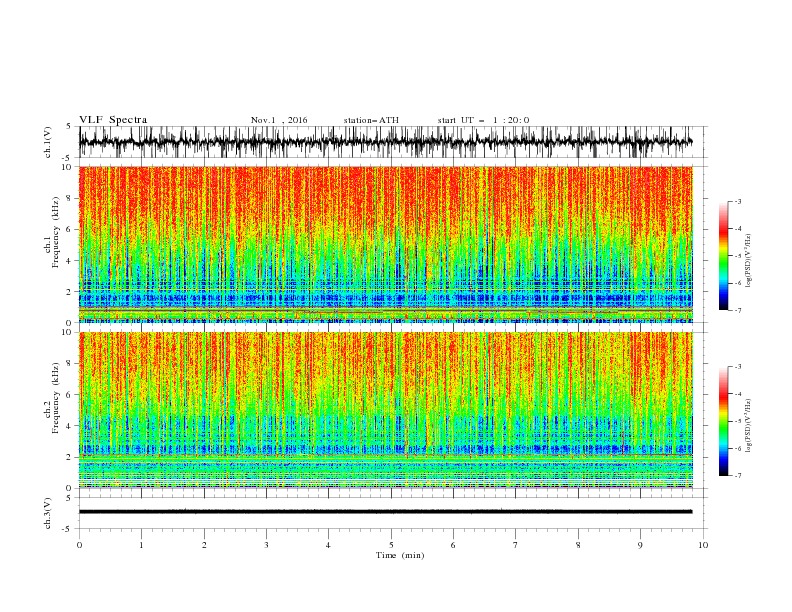Click the "-7" tick on upper color bar
This screenshot has width=792, height=612.
(738, 310)
